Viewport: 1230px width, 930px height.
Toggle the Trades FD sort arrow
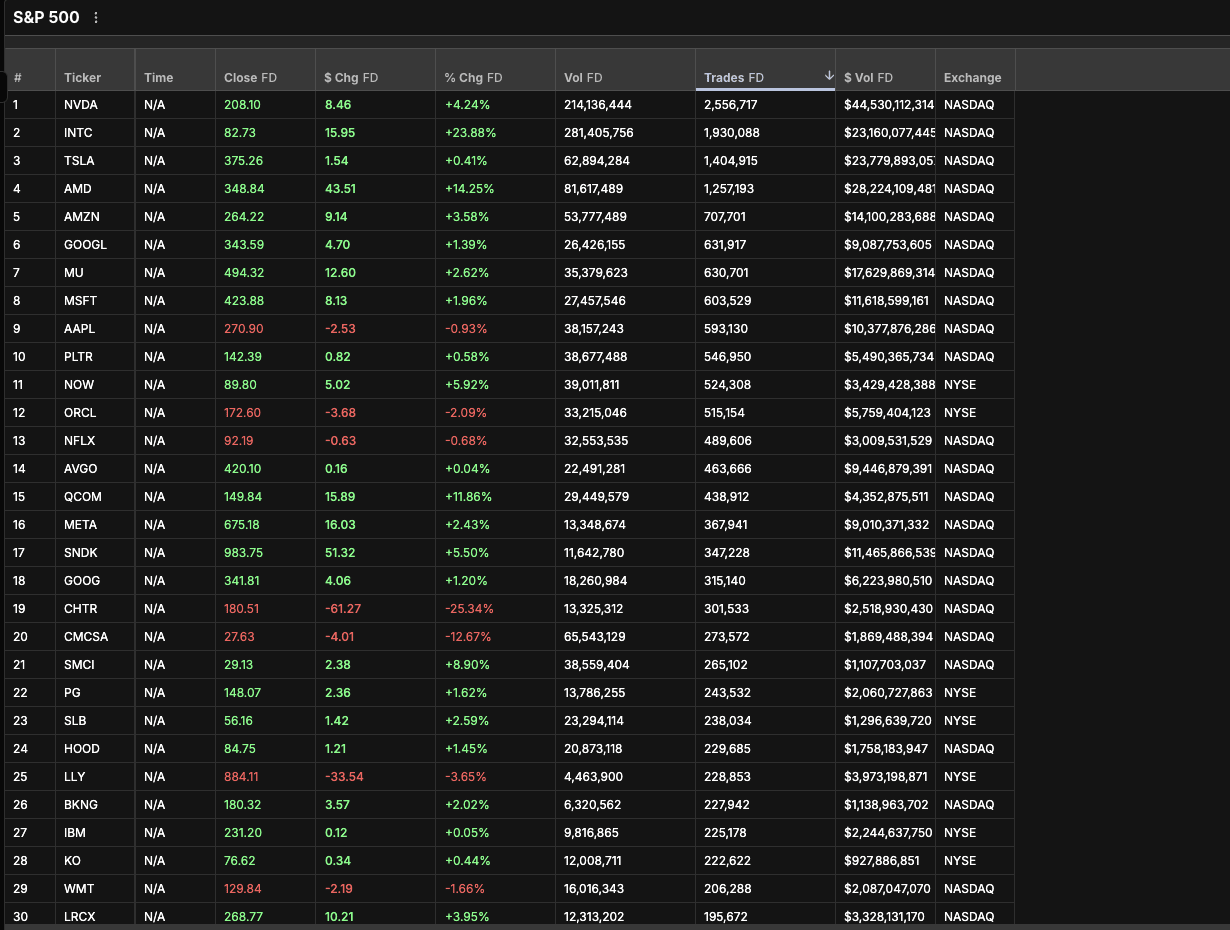pyautogui.click(x=828, y=76)
